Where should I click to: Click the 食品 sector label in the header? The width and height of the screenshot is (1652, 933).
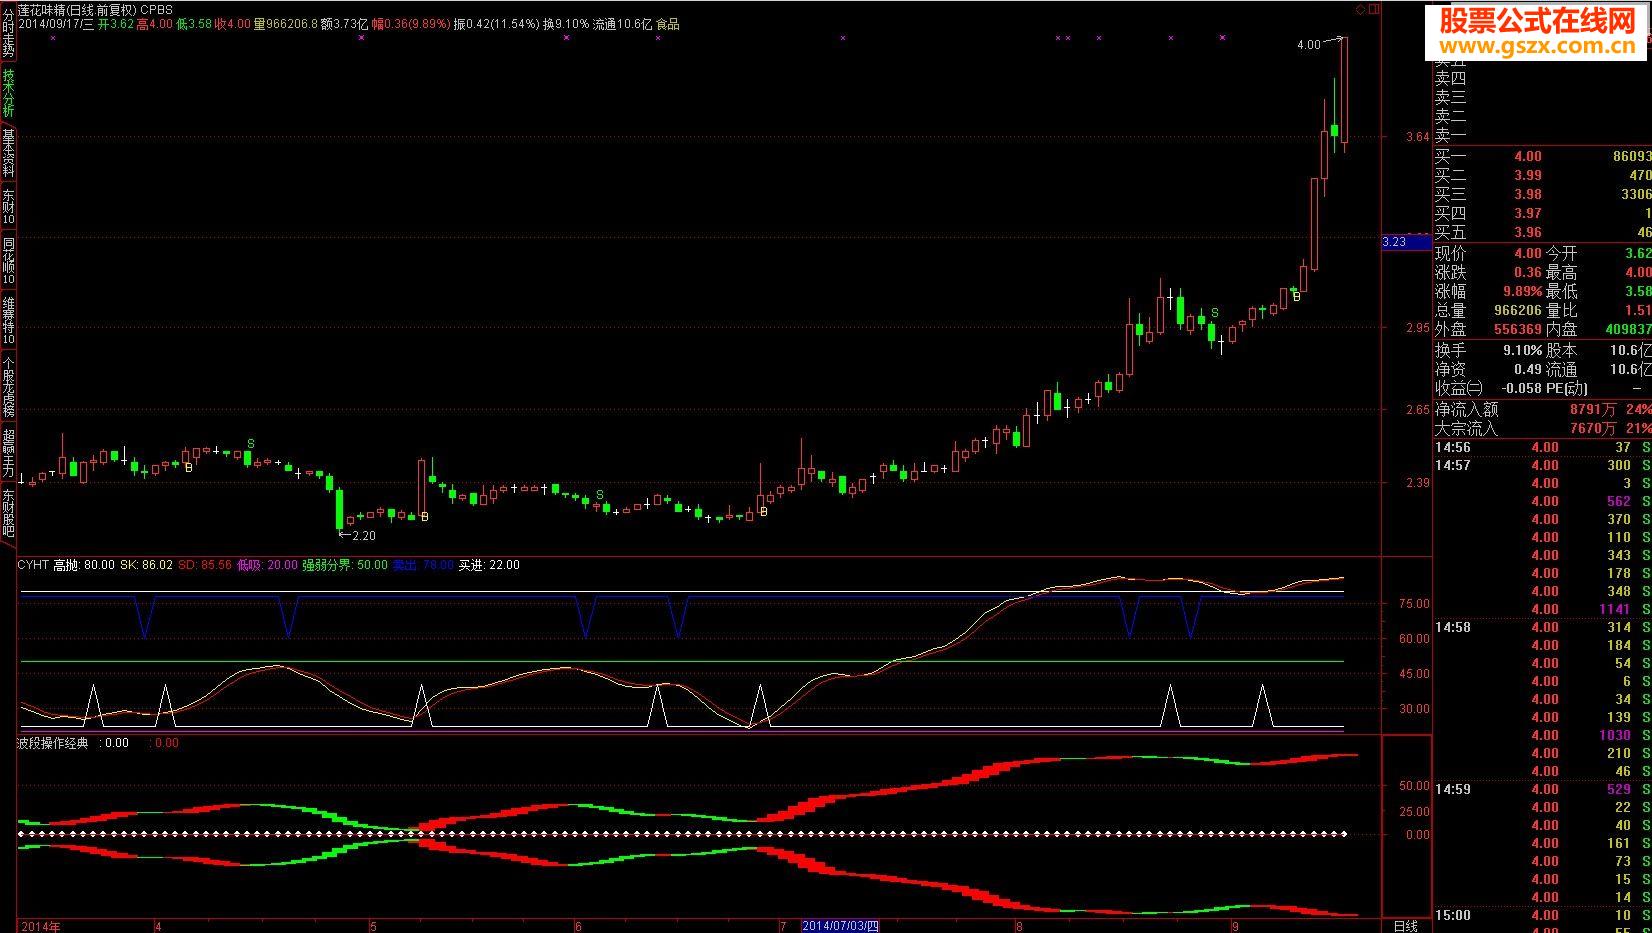coord(667,24)
